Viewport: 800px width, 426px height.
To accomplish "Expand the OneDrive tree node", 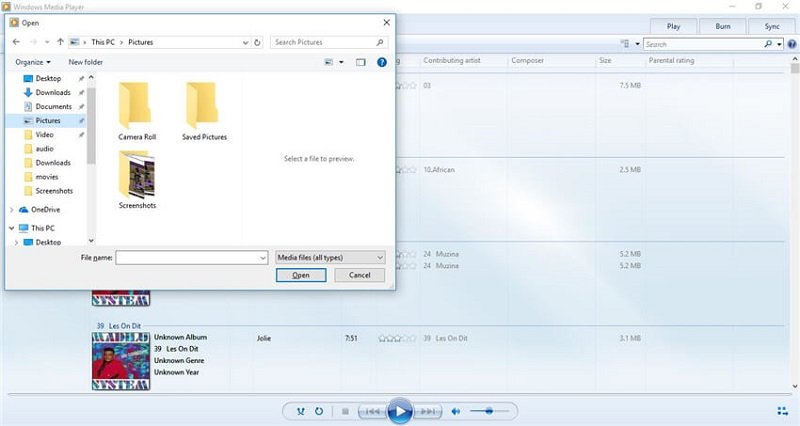I will [x=12, y=210].
